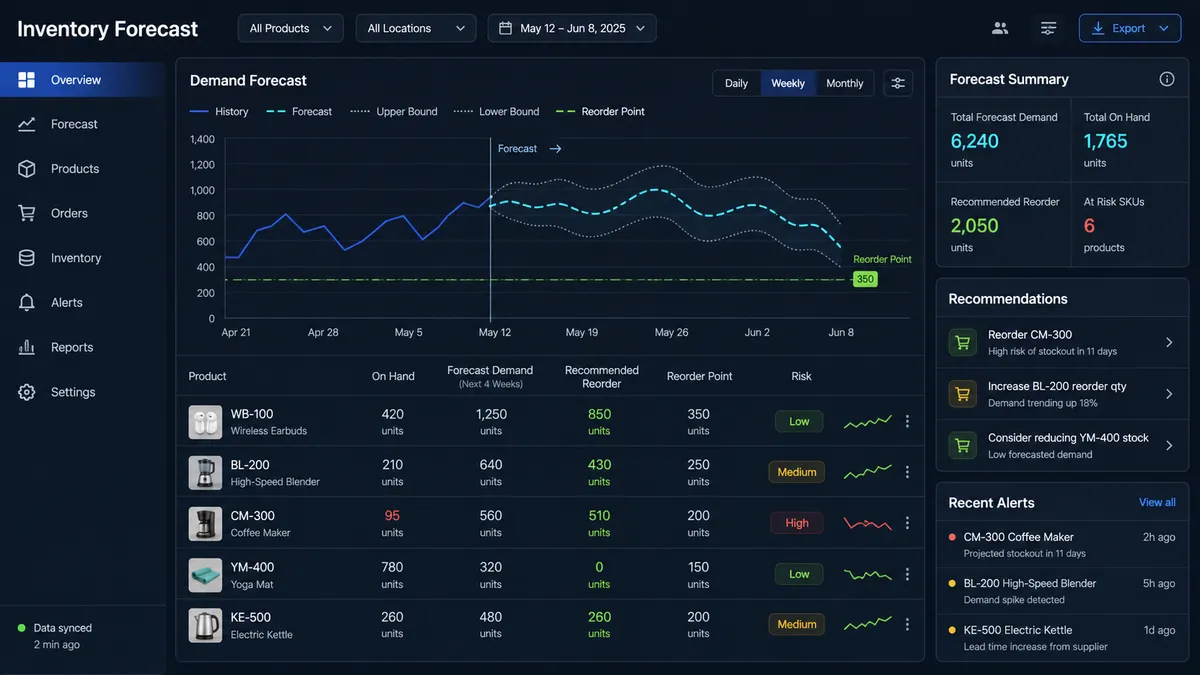Click the Forecast Summary info icon
1200x675 pixels.
click(1166, 79)
